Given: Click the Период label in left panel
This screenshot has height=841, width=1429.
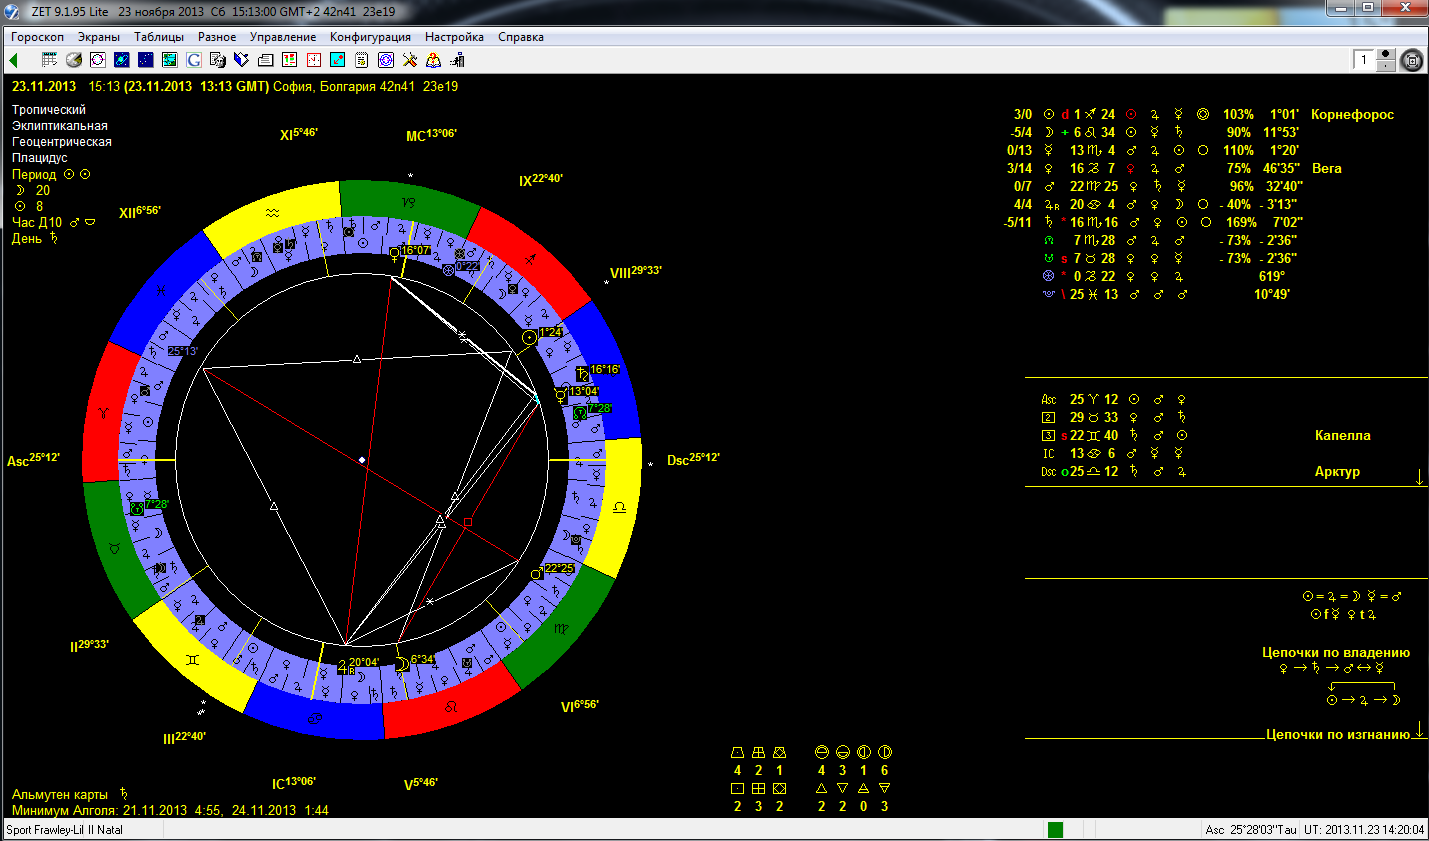Looking at the screenshot, I should point(34,174).
